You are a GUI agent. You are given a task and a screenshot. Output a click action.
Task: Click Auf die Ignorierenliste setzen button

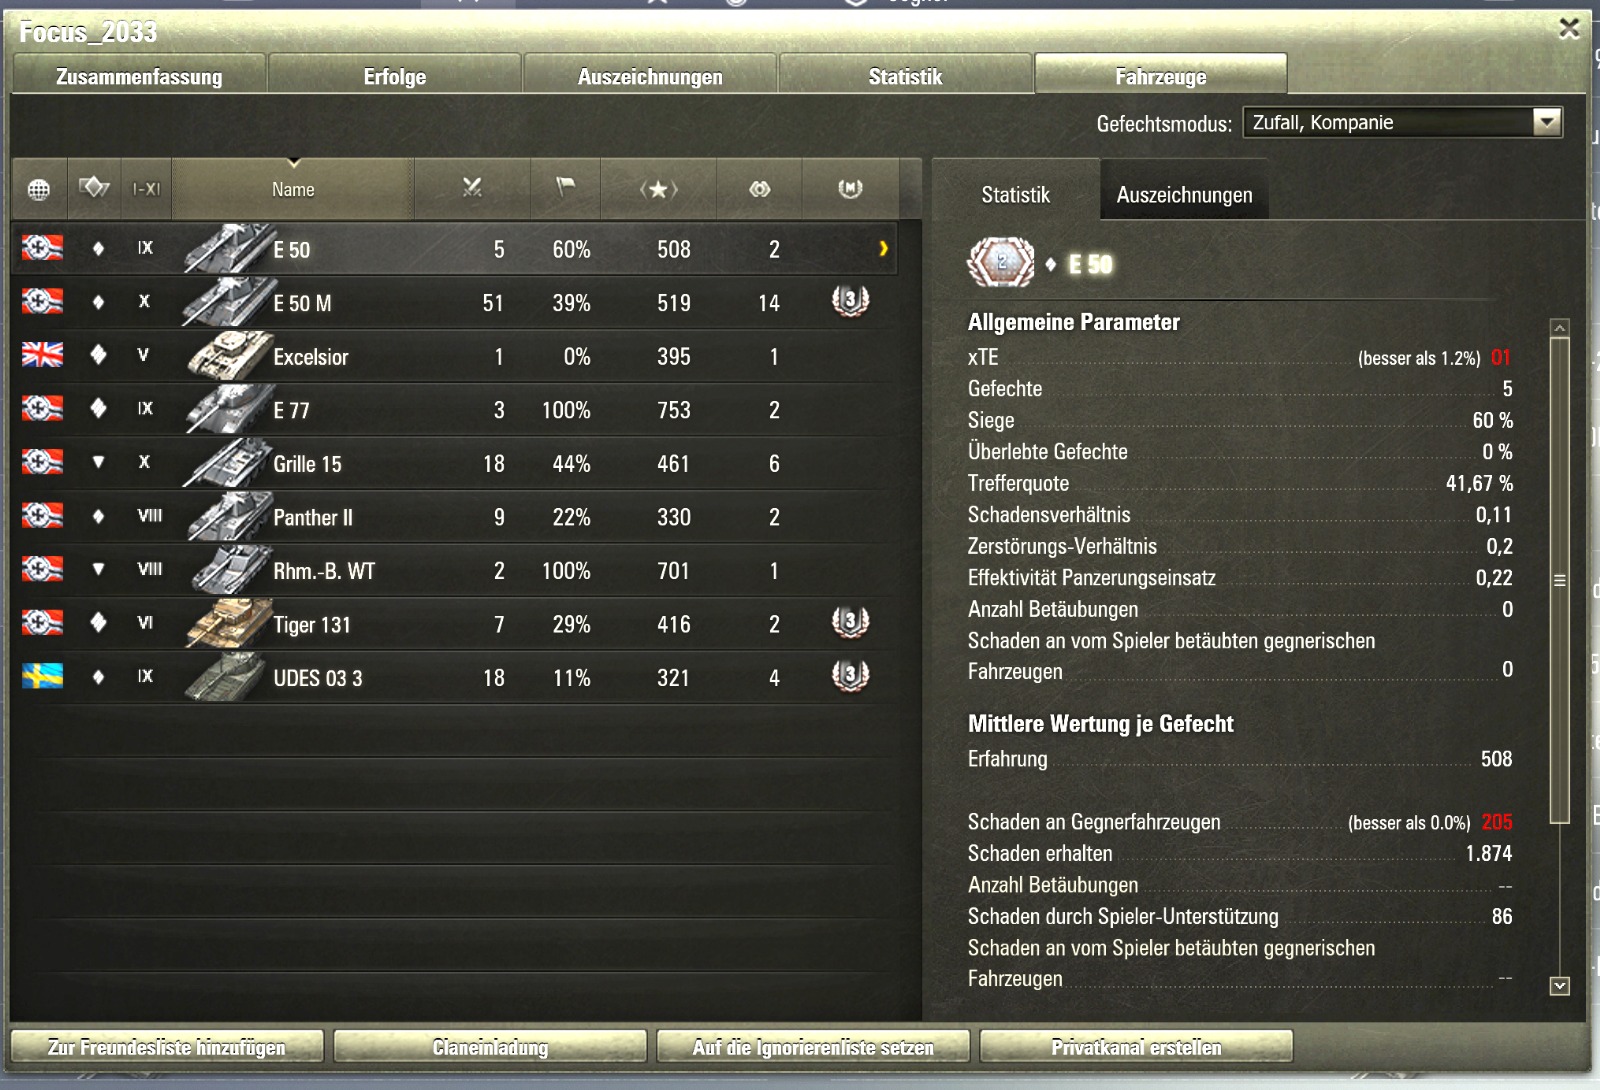[813, 1047]
